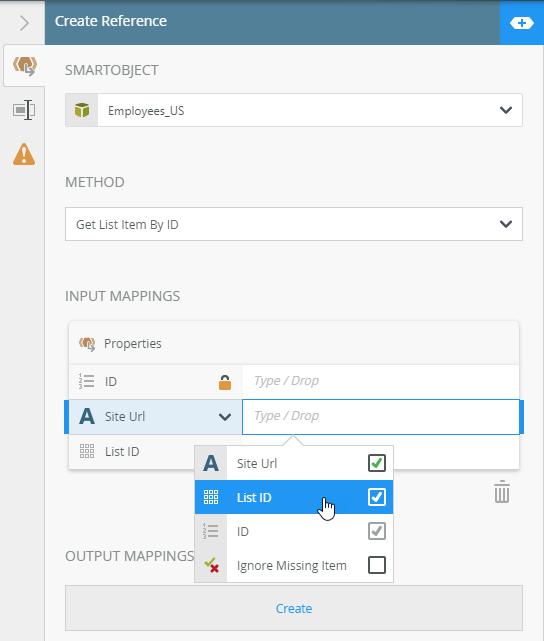Expand the Site Url property chevron
Screen dimensions: 544x641
point(225,417)
